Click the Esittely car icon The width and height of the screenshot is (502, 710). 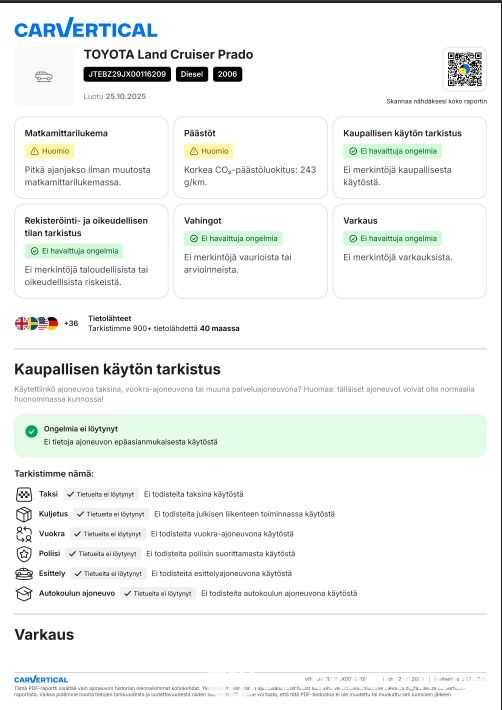[x=24, y=574]
